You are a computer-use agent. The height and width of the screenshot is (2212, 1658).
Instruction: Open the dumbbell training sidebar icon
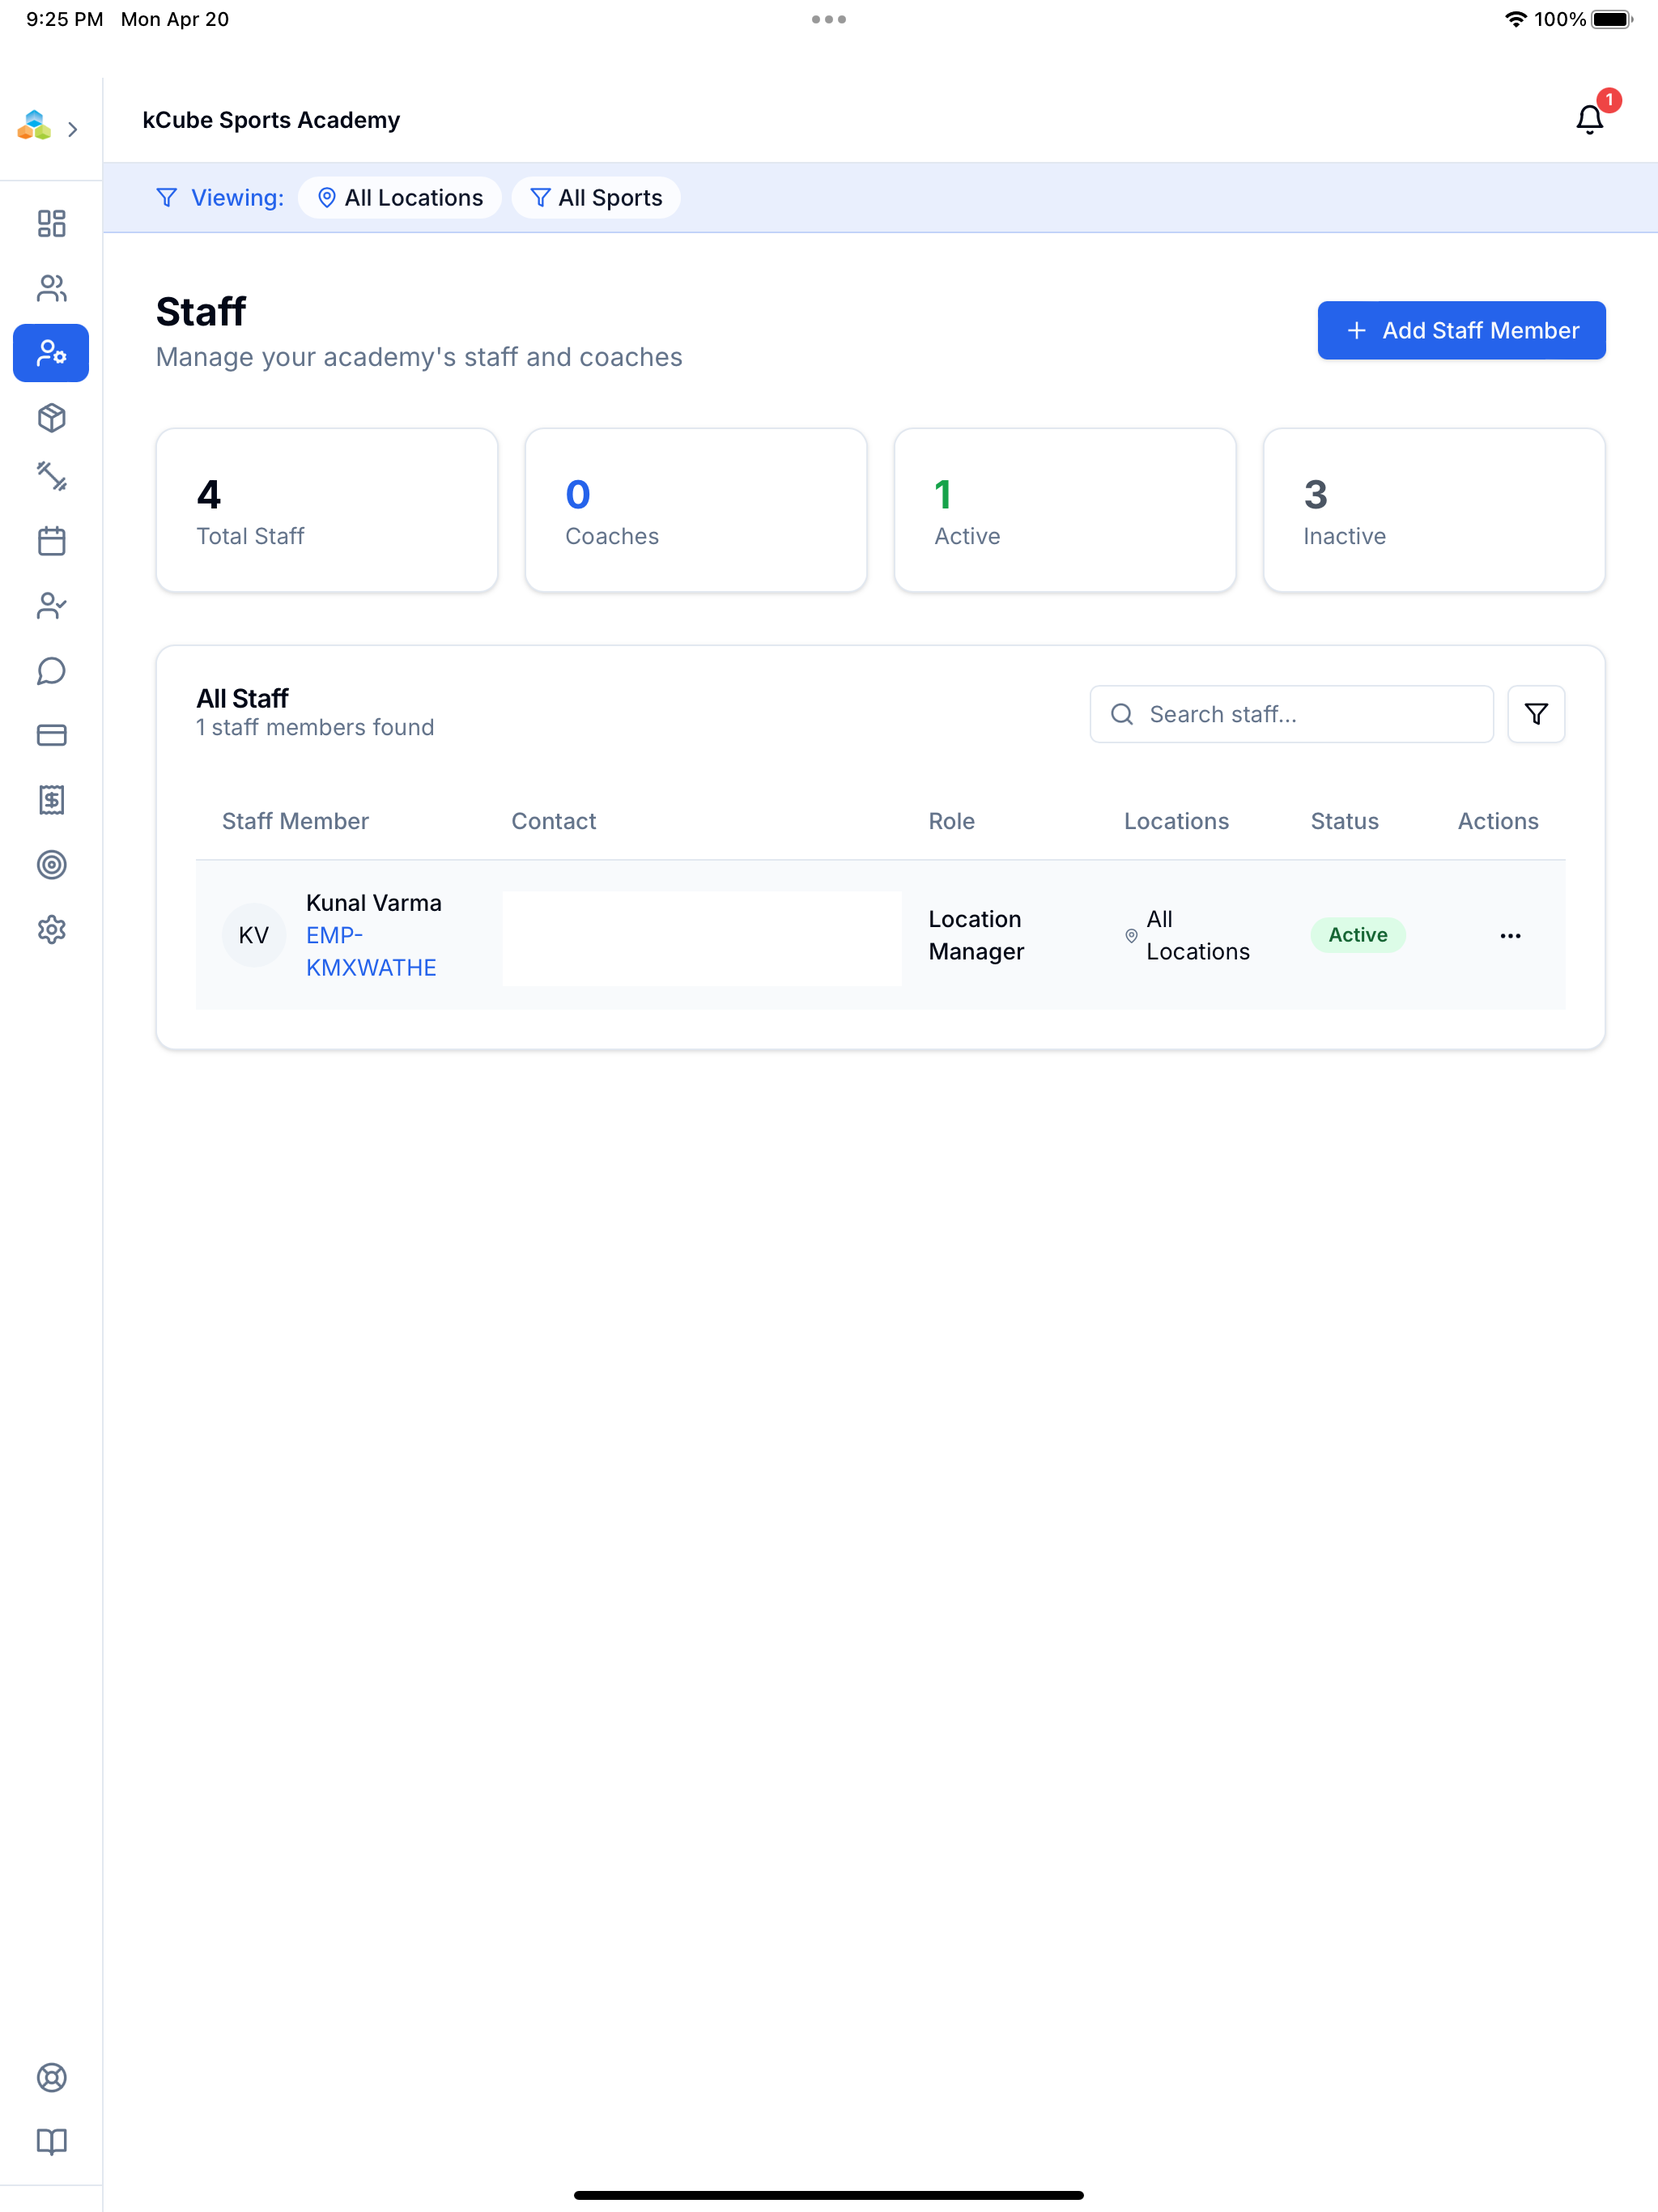point(51,476)
